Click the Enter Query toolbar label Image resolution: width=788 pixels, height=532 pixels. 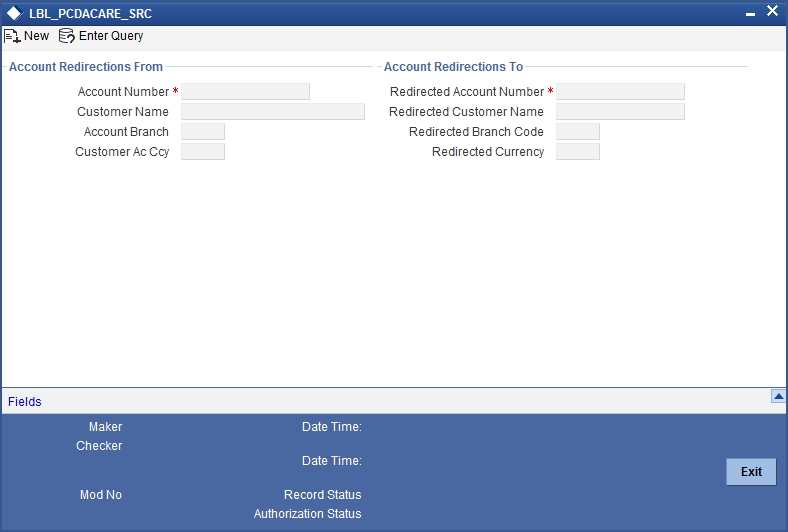pos(111,36)
